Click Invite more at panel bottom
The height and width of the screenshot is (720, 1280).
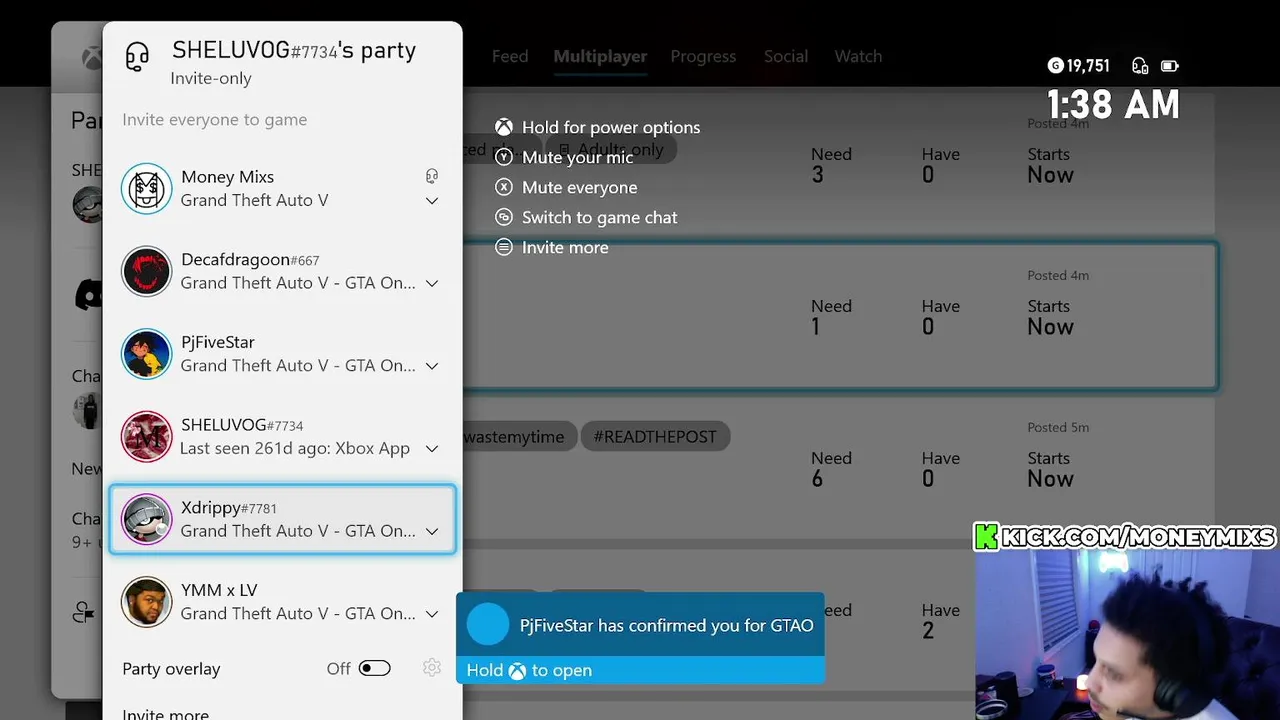[166, 713]
